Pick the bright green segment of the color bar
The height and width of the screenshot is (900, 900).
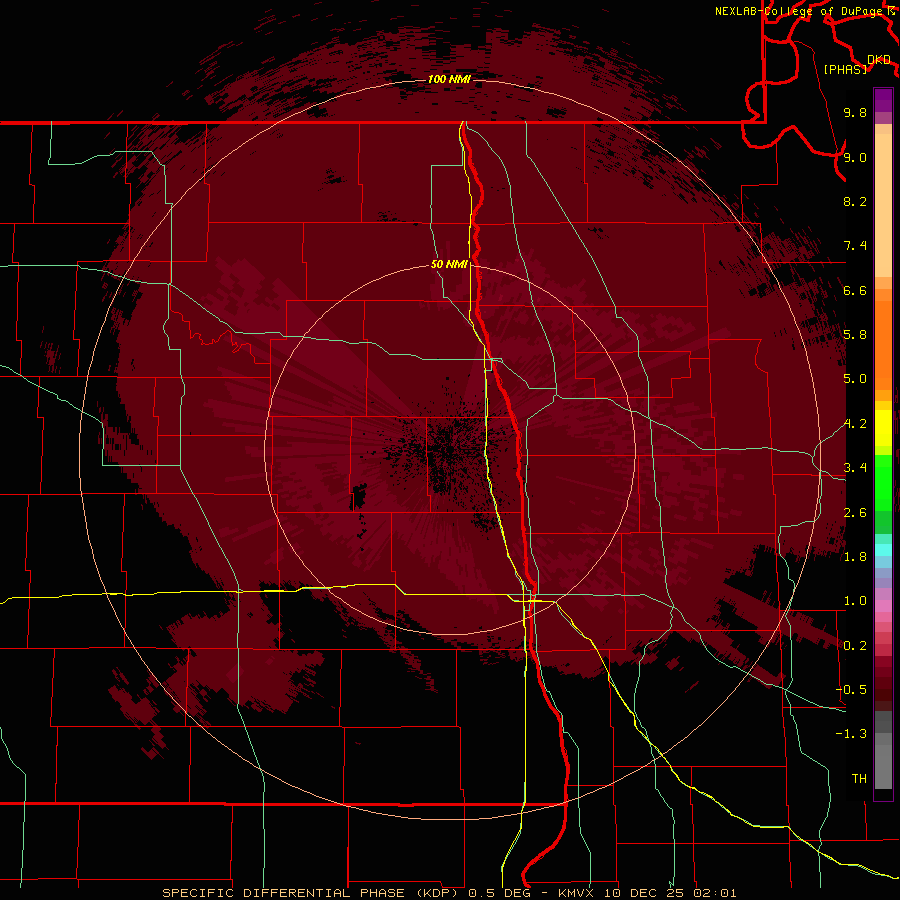click(x=883, y=482)
